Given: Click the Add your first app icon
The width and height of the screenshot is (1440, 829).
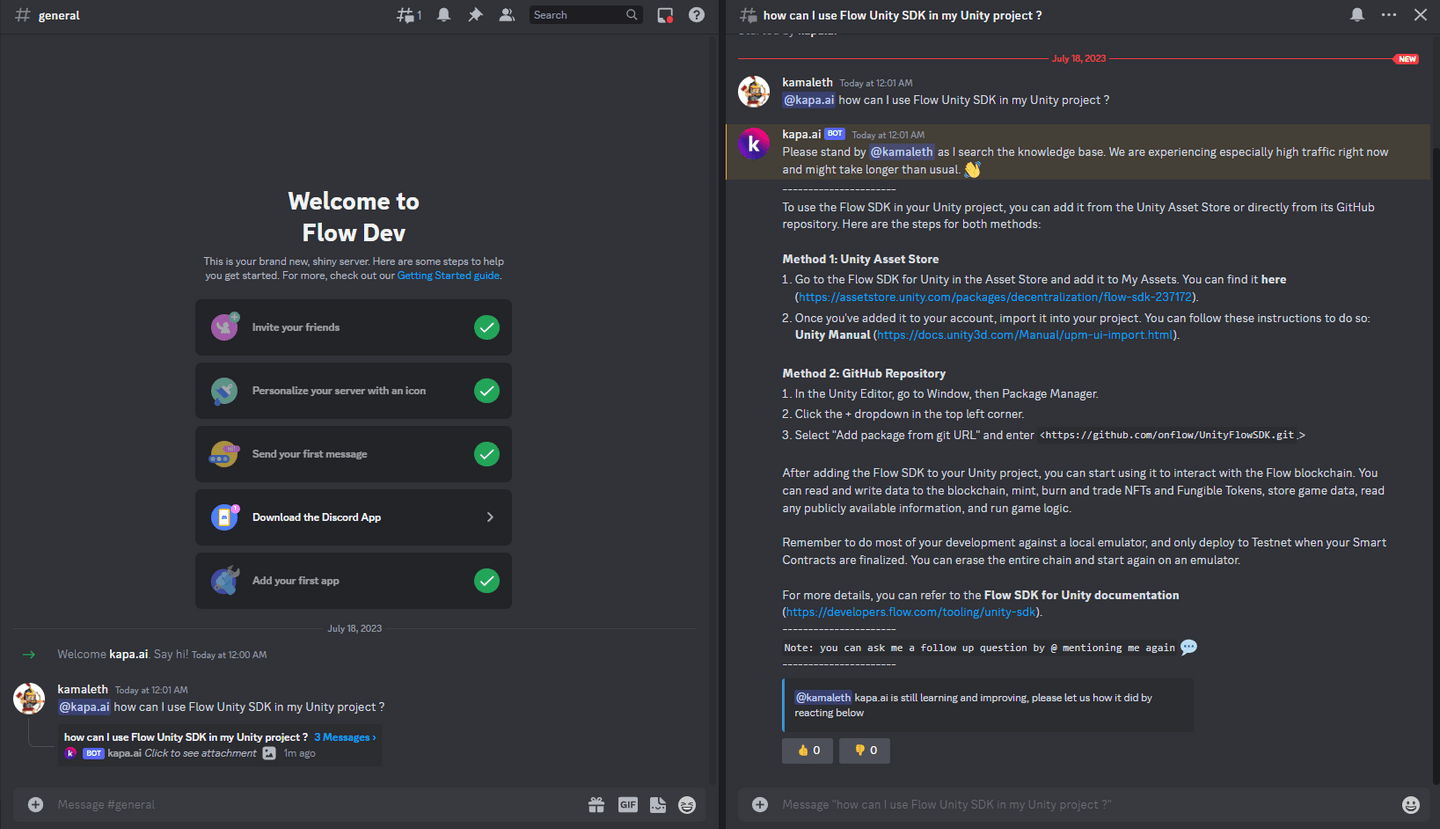Looking at the screenshot, I should (x=225, y=581).
